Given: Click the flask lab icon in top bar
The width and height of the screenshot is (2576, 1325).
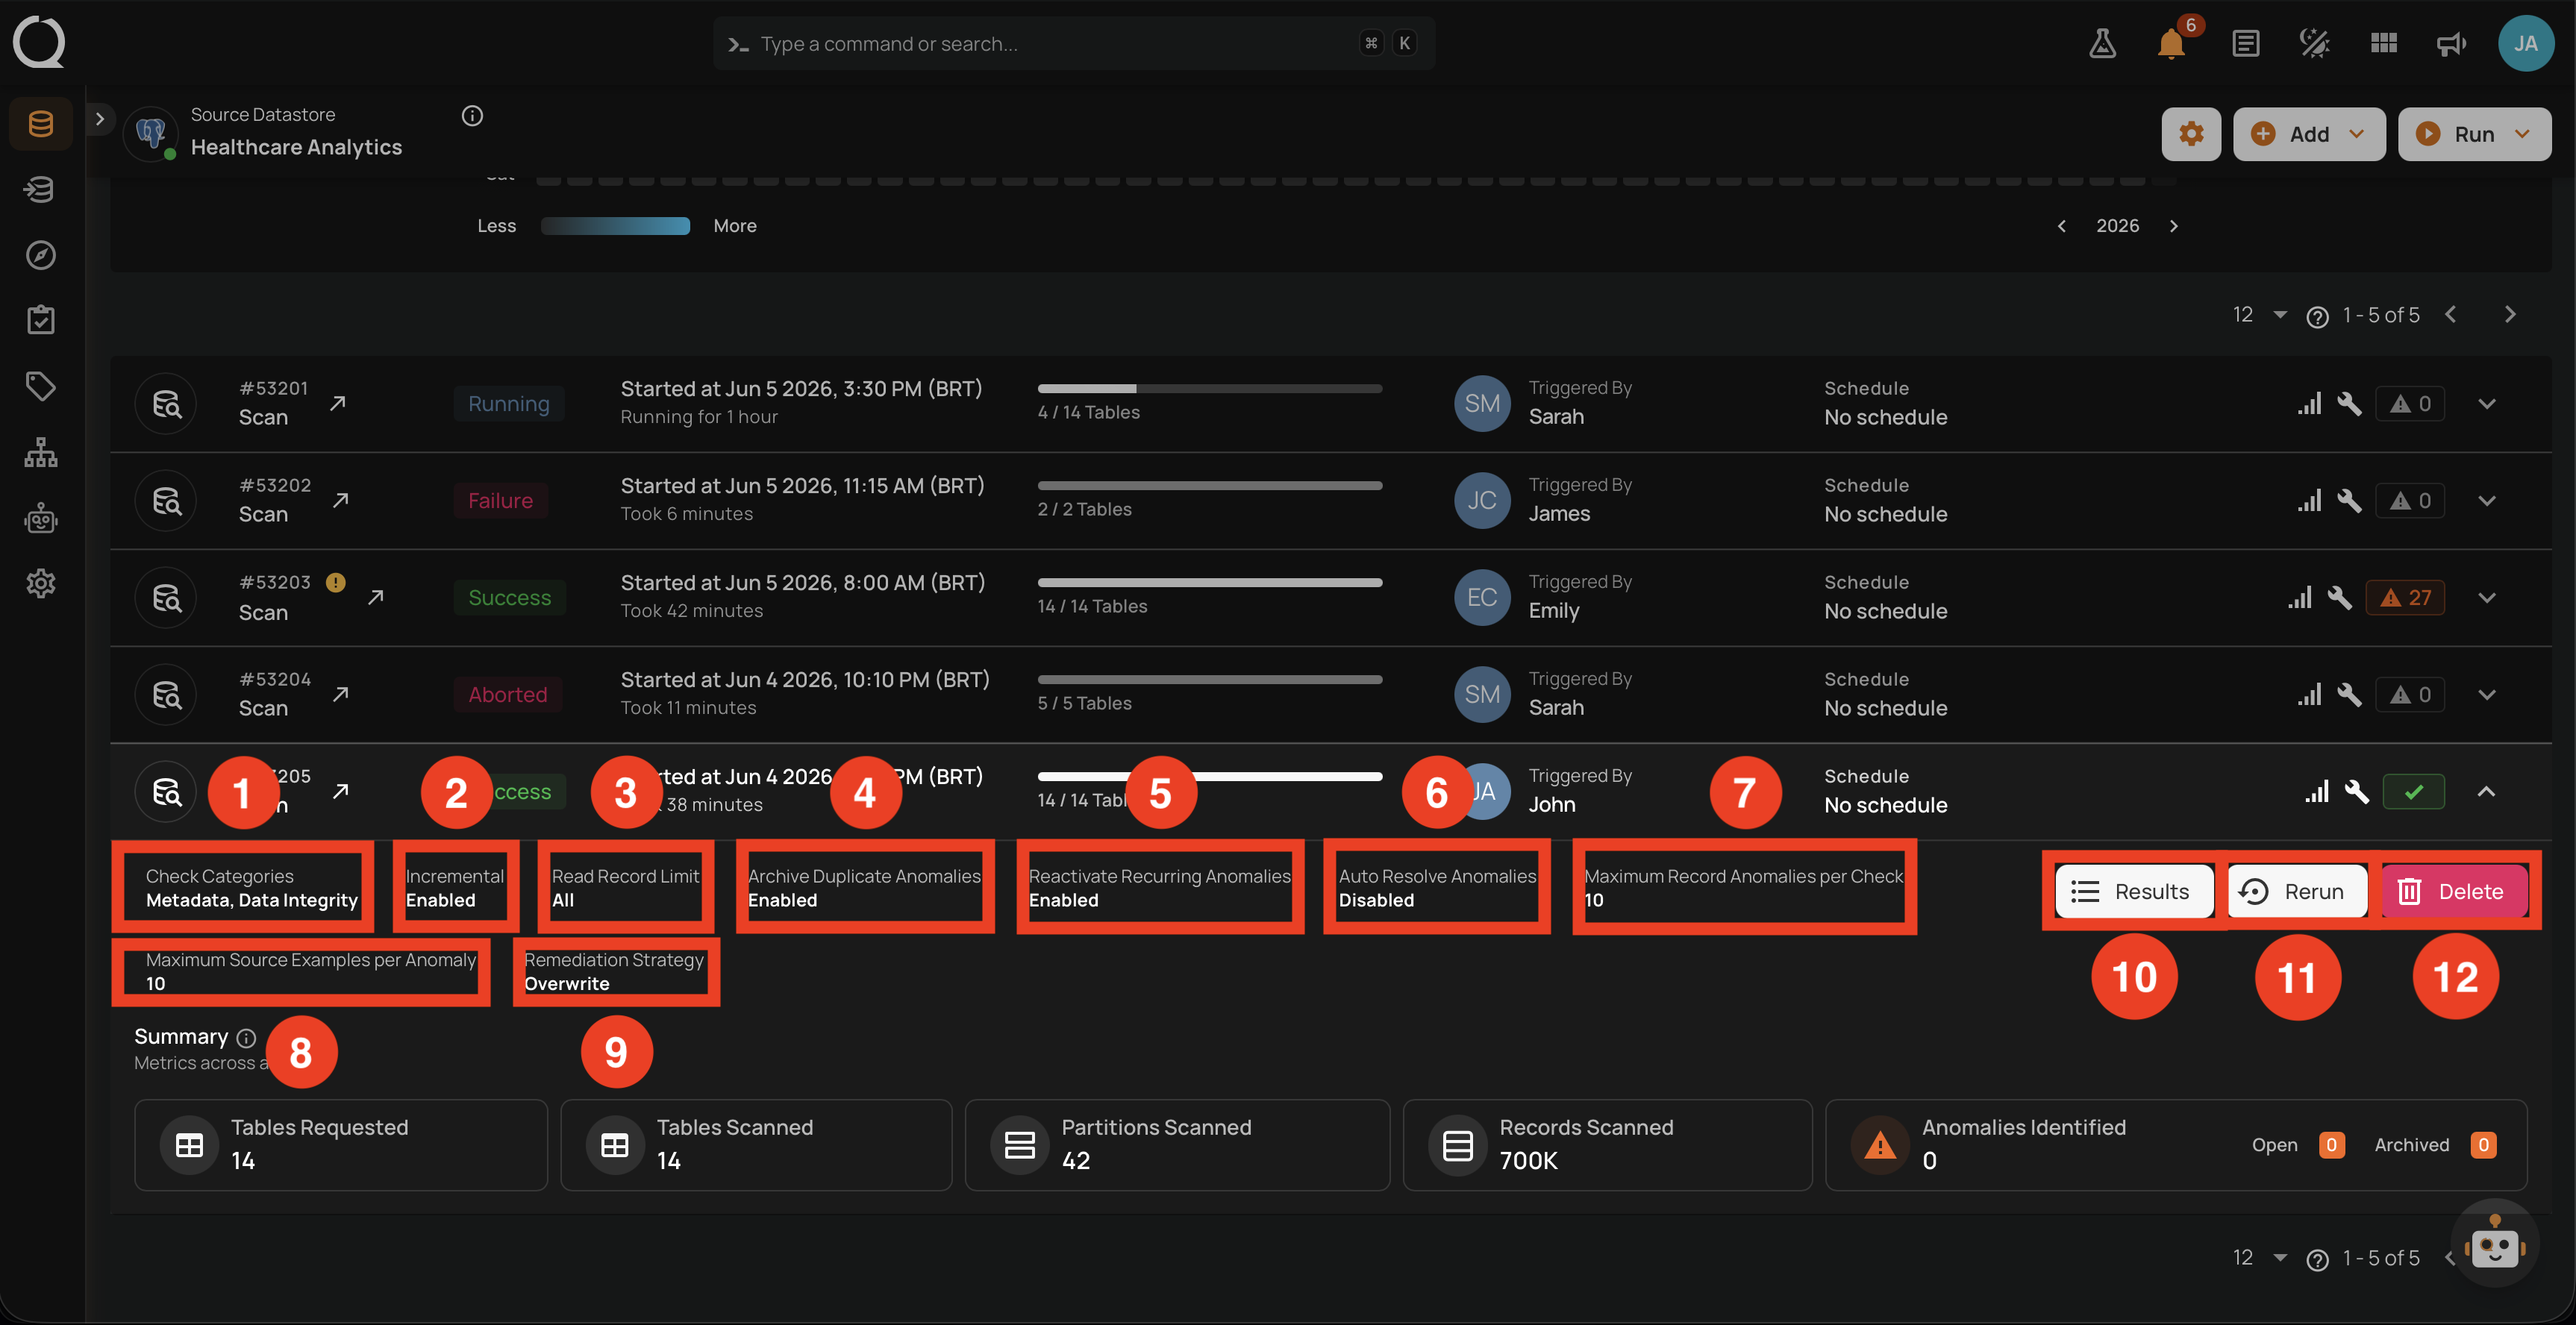Looking at the screenshot, I should click(2102, 44).
